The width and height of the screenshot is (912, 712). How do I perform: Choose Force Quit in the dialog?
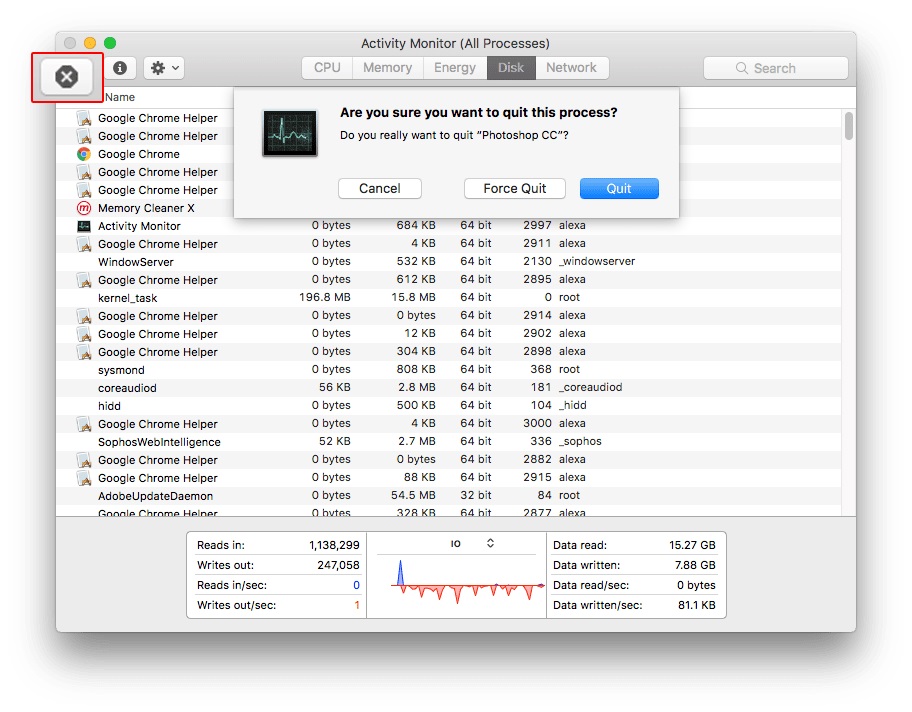coord(515,188)
